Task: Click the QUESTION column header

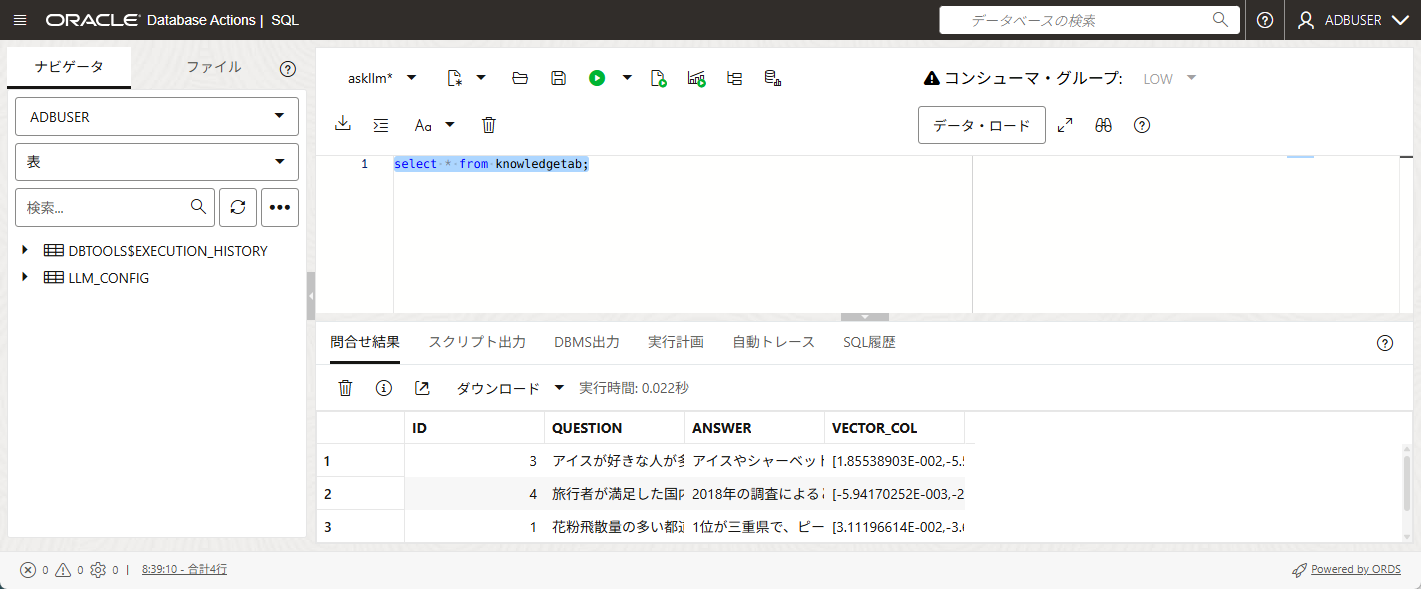Action: [615, 427]
